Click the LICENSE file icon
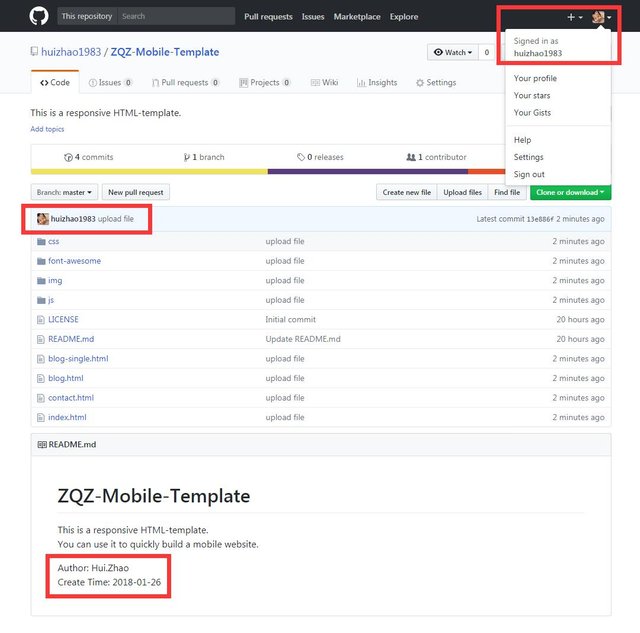This screenshot has width=640, height=633. point(41,320)
